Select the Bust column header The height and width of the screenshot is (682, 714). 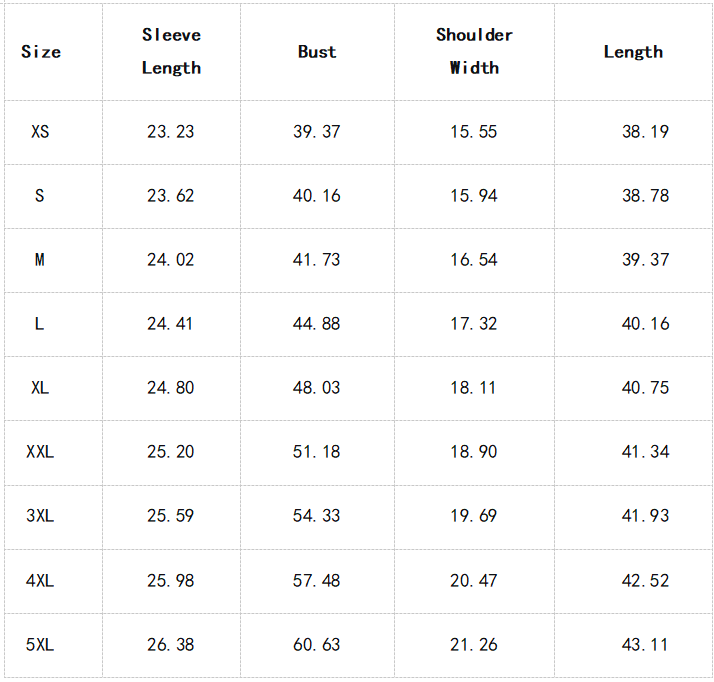coord(317,52)
